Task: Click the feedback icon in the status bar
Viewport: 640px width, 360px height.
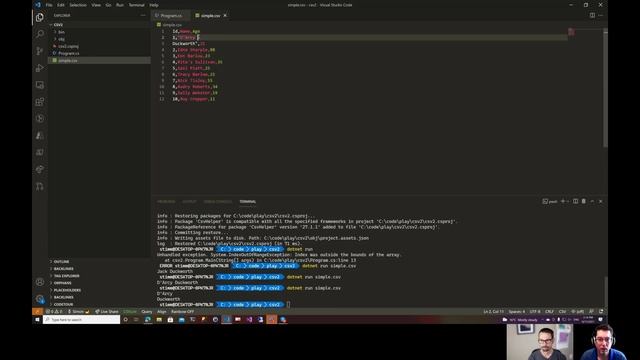Action: point(591,311)
